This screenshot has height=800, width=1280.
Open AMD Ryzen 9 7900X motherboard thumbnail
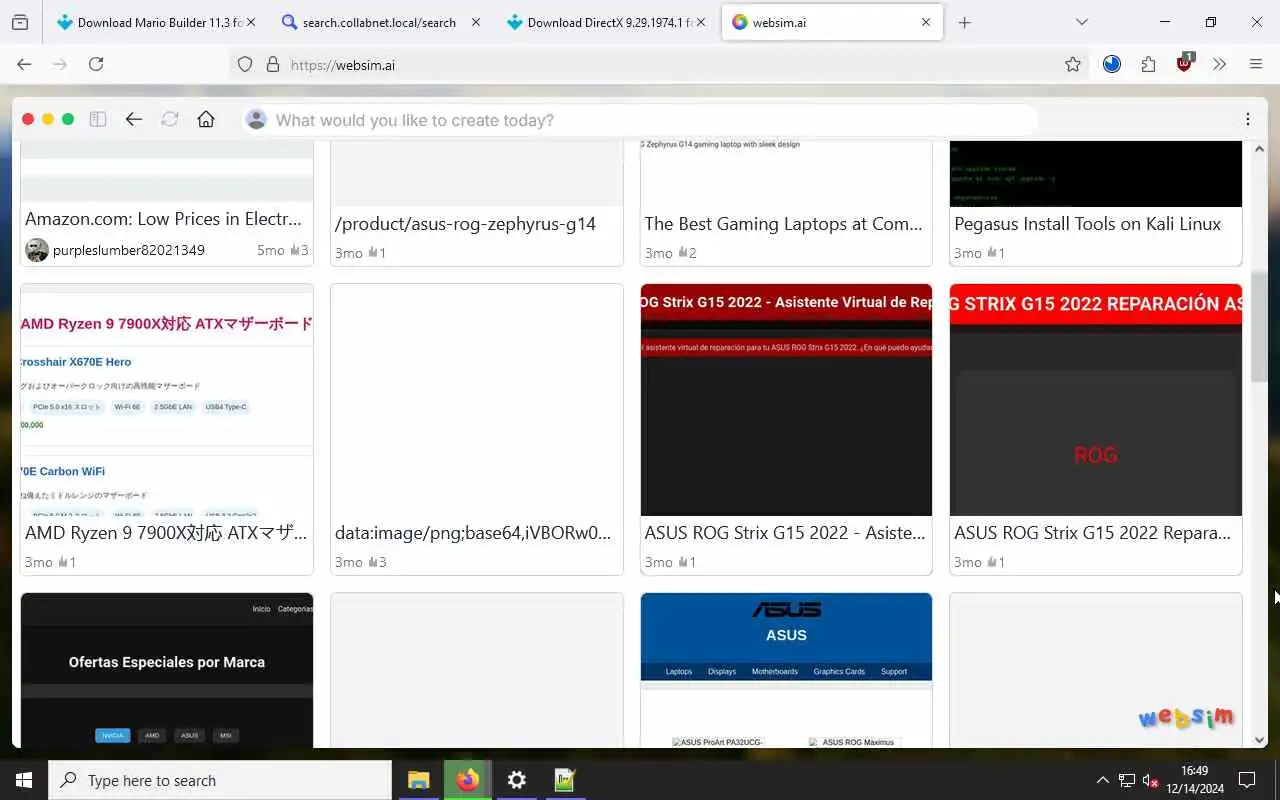point(167,400)
